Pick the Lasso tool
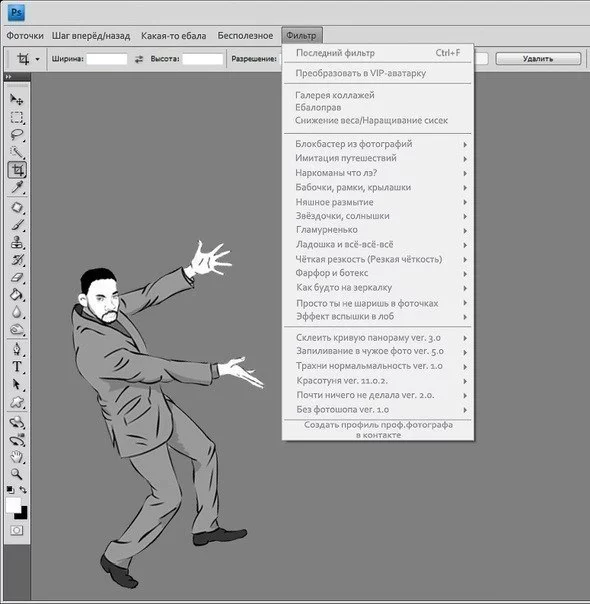The image size is (590, 604). pos(17,134)
